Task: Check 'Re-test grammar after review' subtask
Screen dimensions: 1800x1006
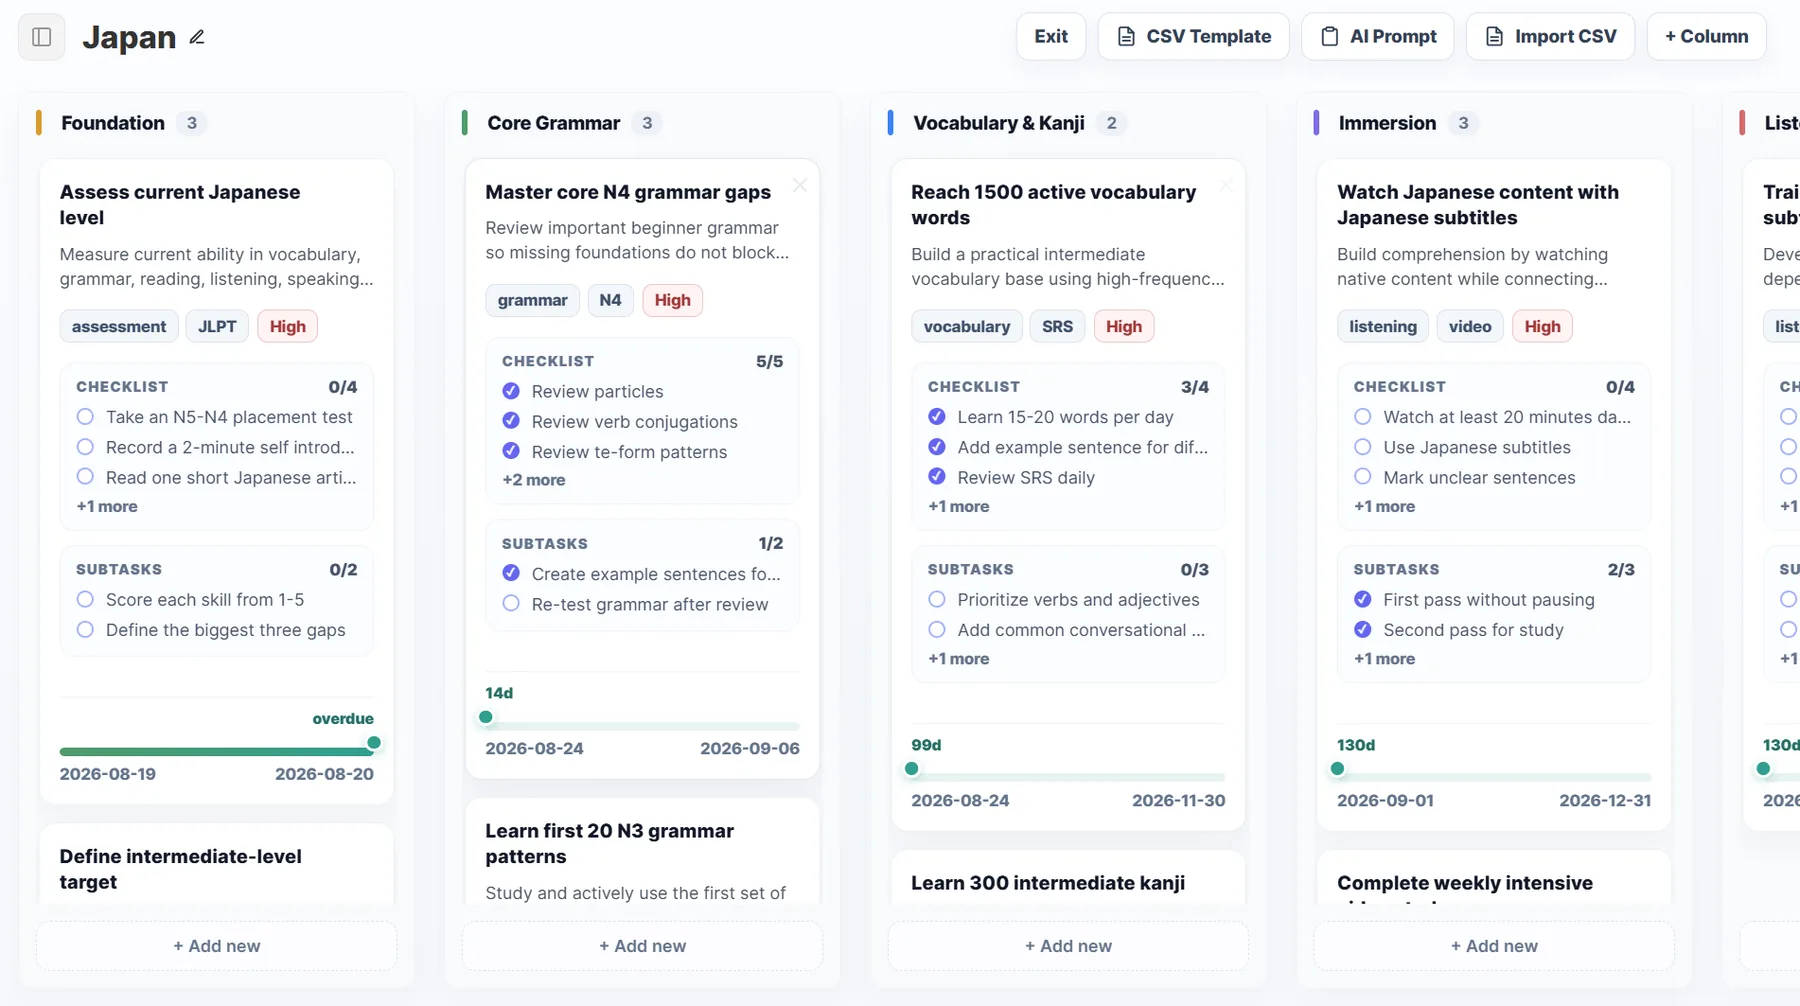Action: [x=511, y=604]
